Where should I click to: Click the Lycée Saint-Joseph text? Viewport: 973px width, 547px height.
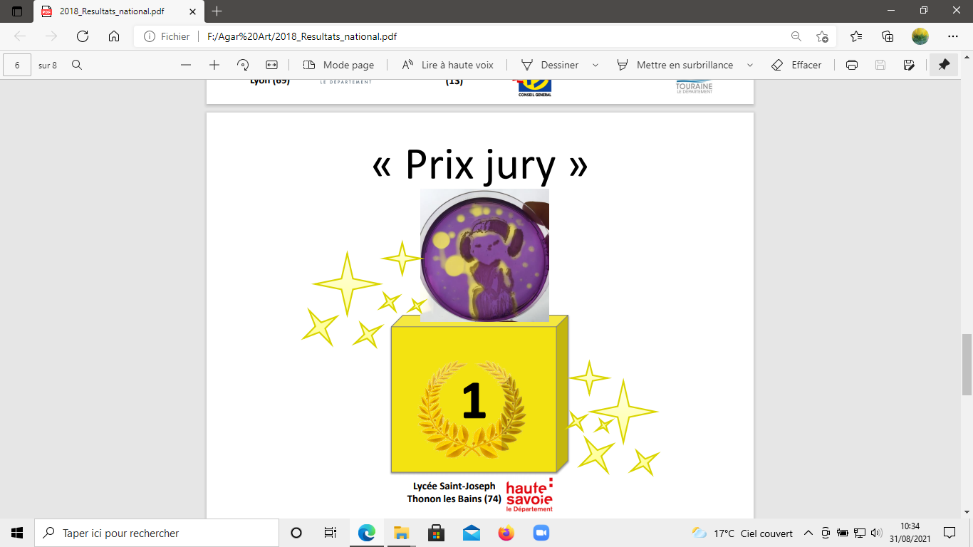coord(454,486)
